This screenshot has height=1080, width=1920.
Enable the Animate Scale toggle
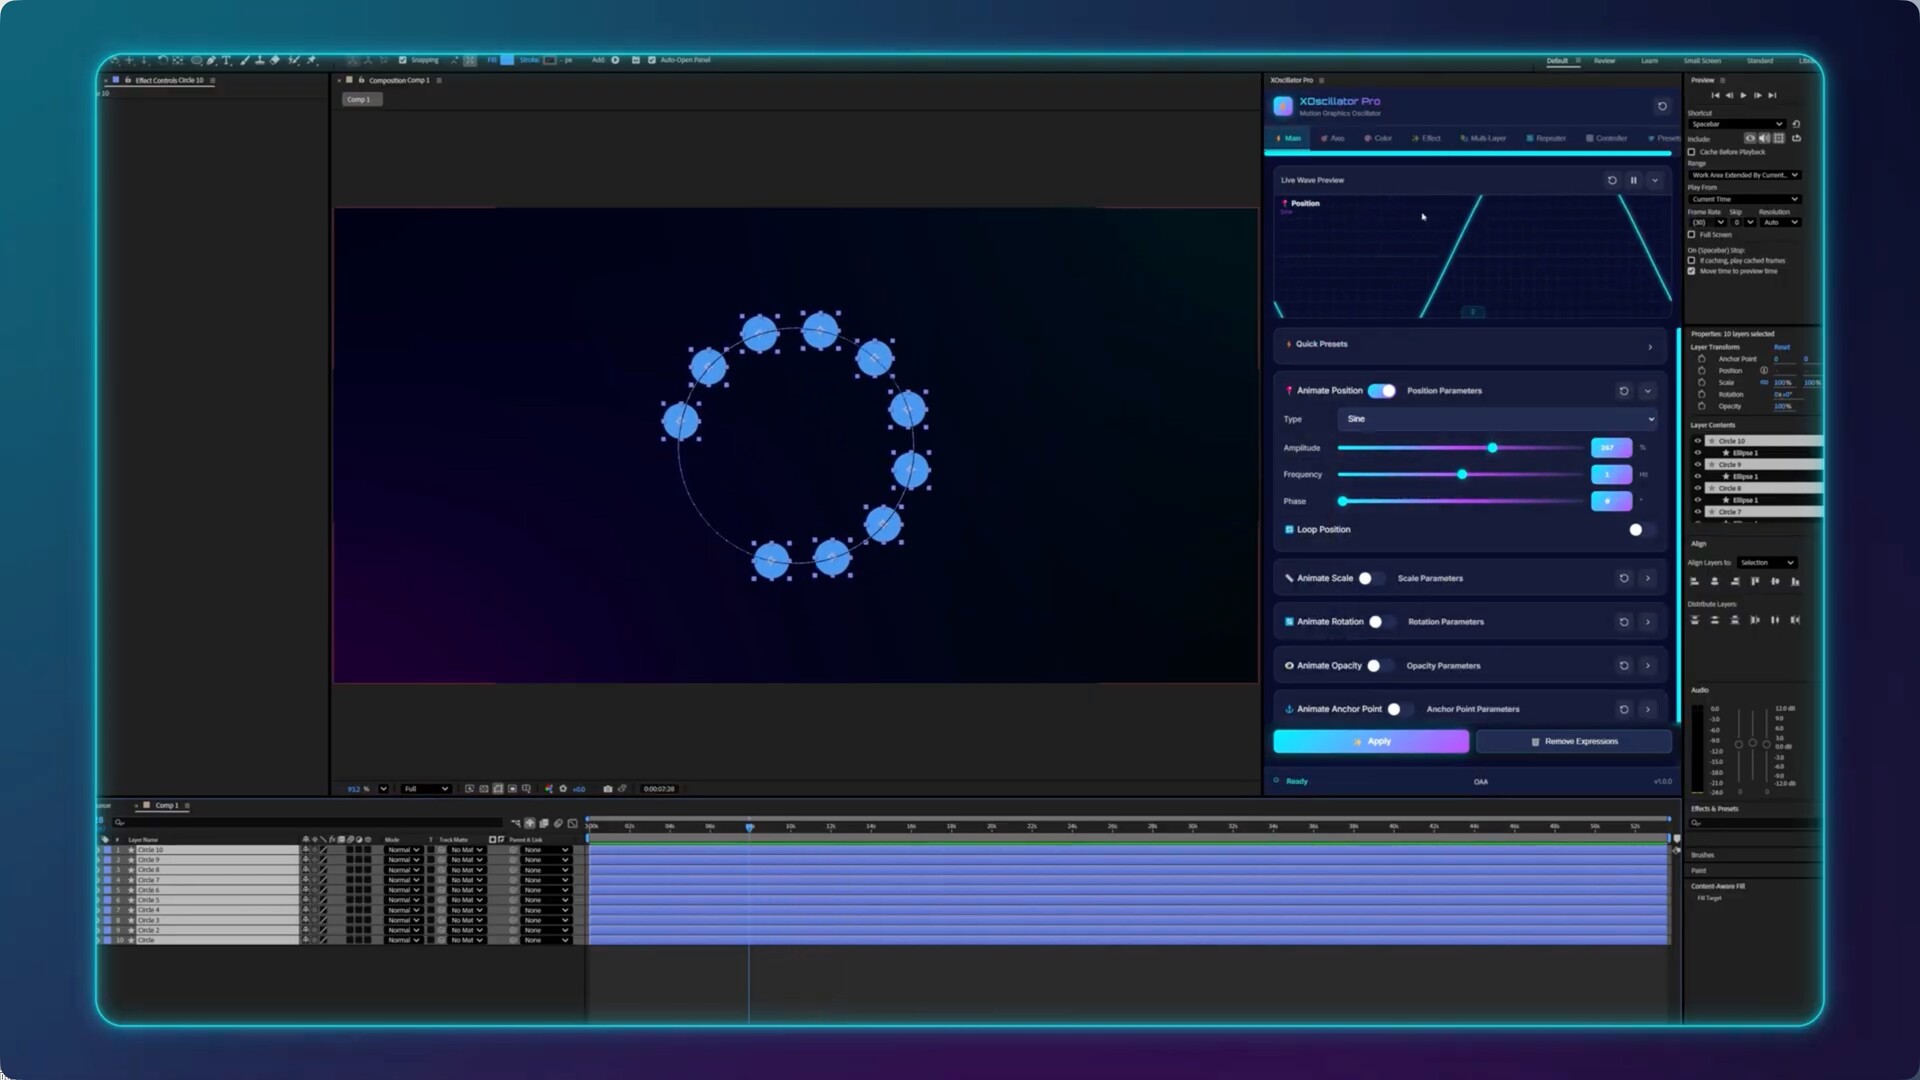(x=1370, y=579)
